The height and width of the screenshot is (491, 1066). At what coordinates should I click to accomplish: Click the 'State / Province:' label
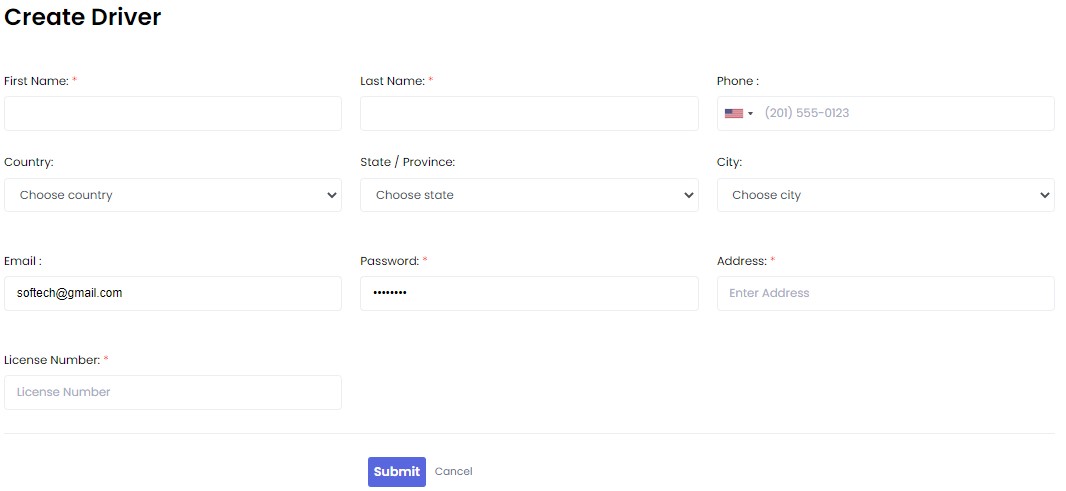click(x=407, y=162)
